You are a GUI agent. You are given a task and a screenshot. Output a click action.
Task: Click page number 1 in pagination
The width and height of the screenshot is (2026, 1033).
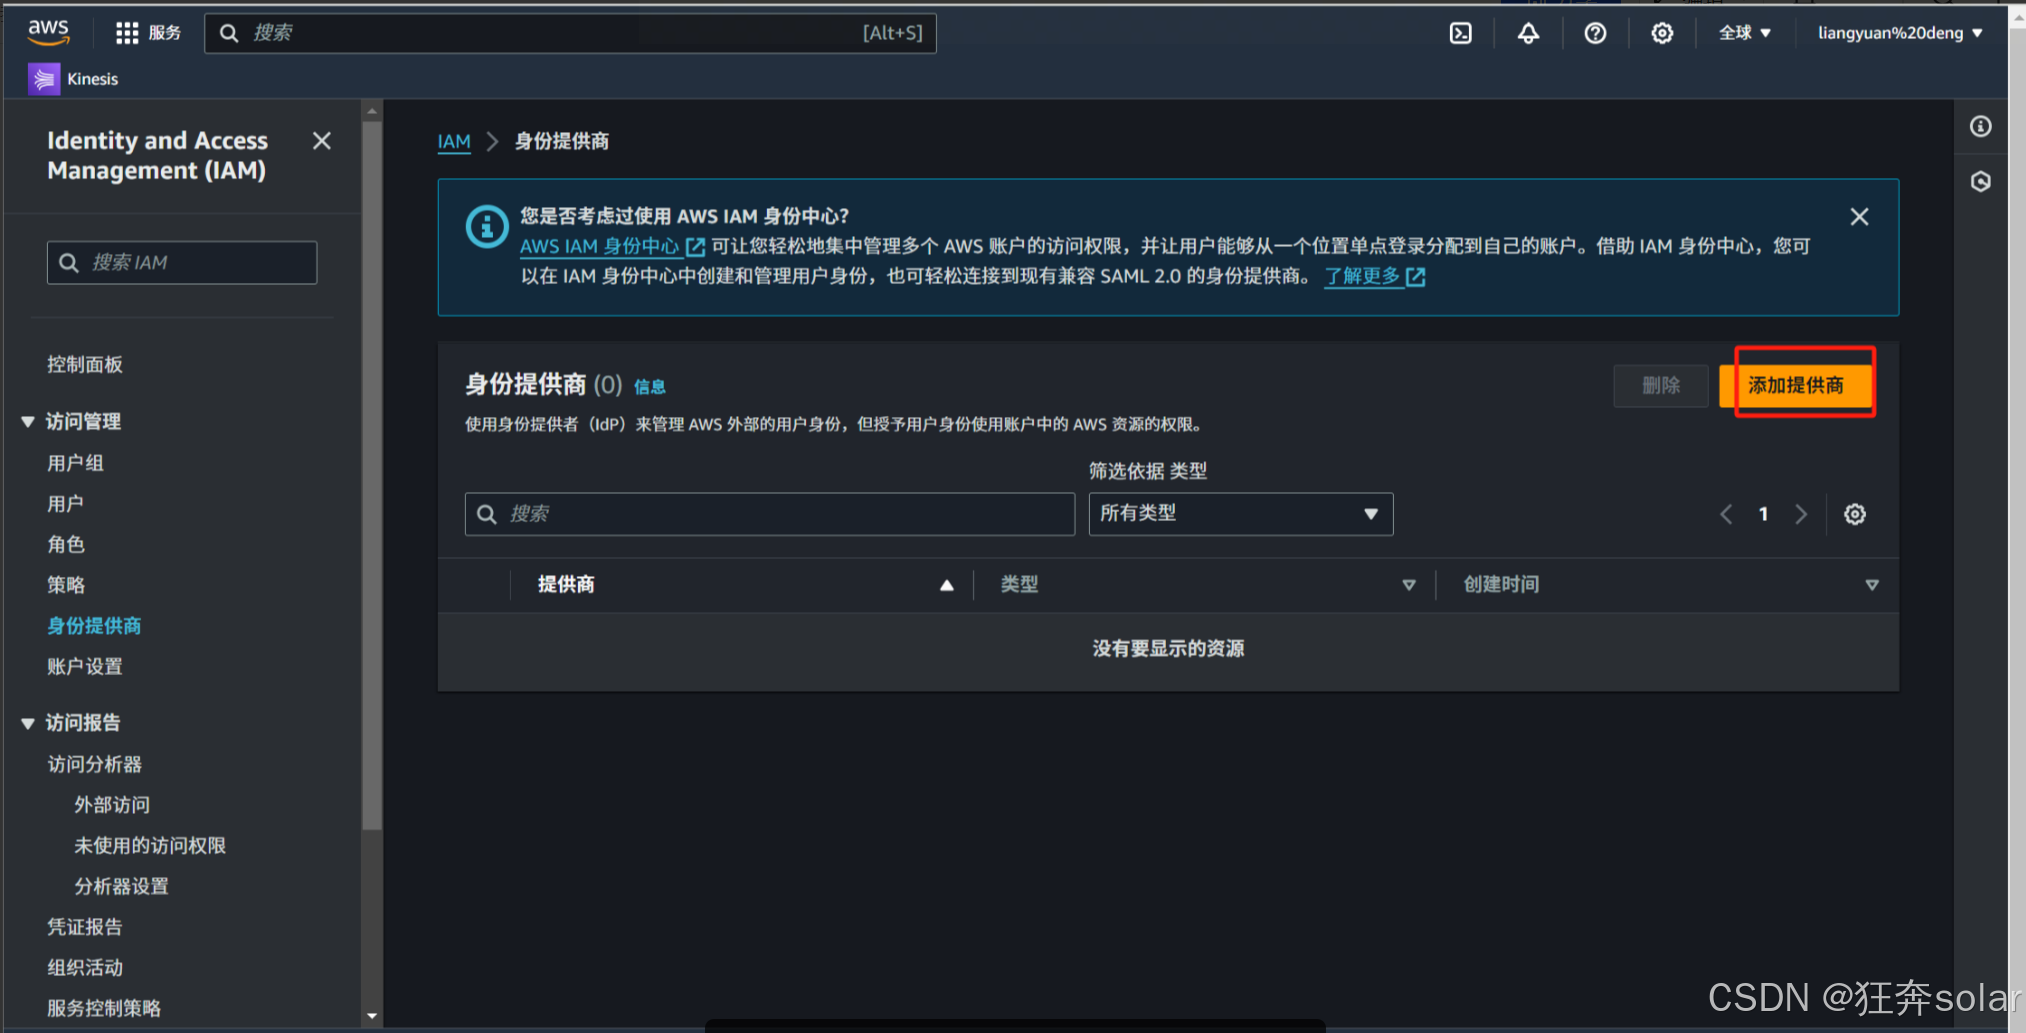point(1763,514)
